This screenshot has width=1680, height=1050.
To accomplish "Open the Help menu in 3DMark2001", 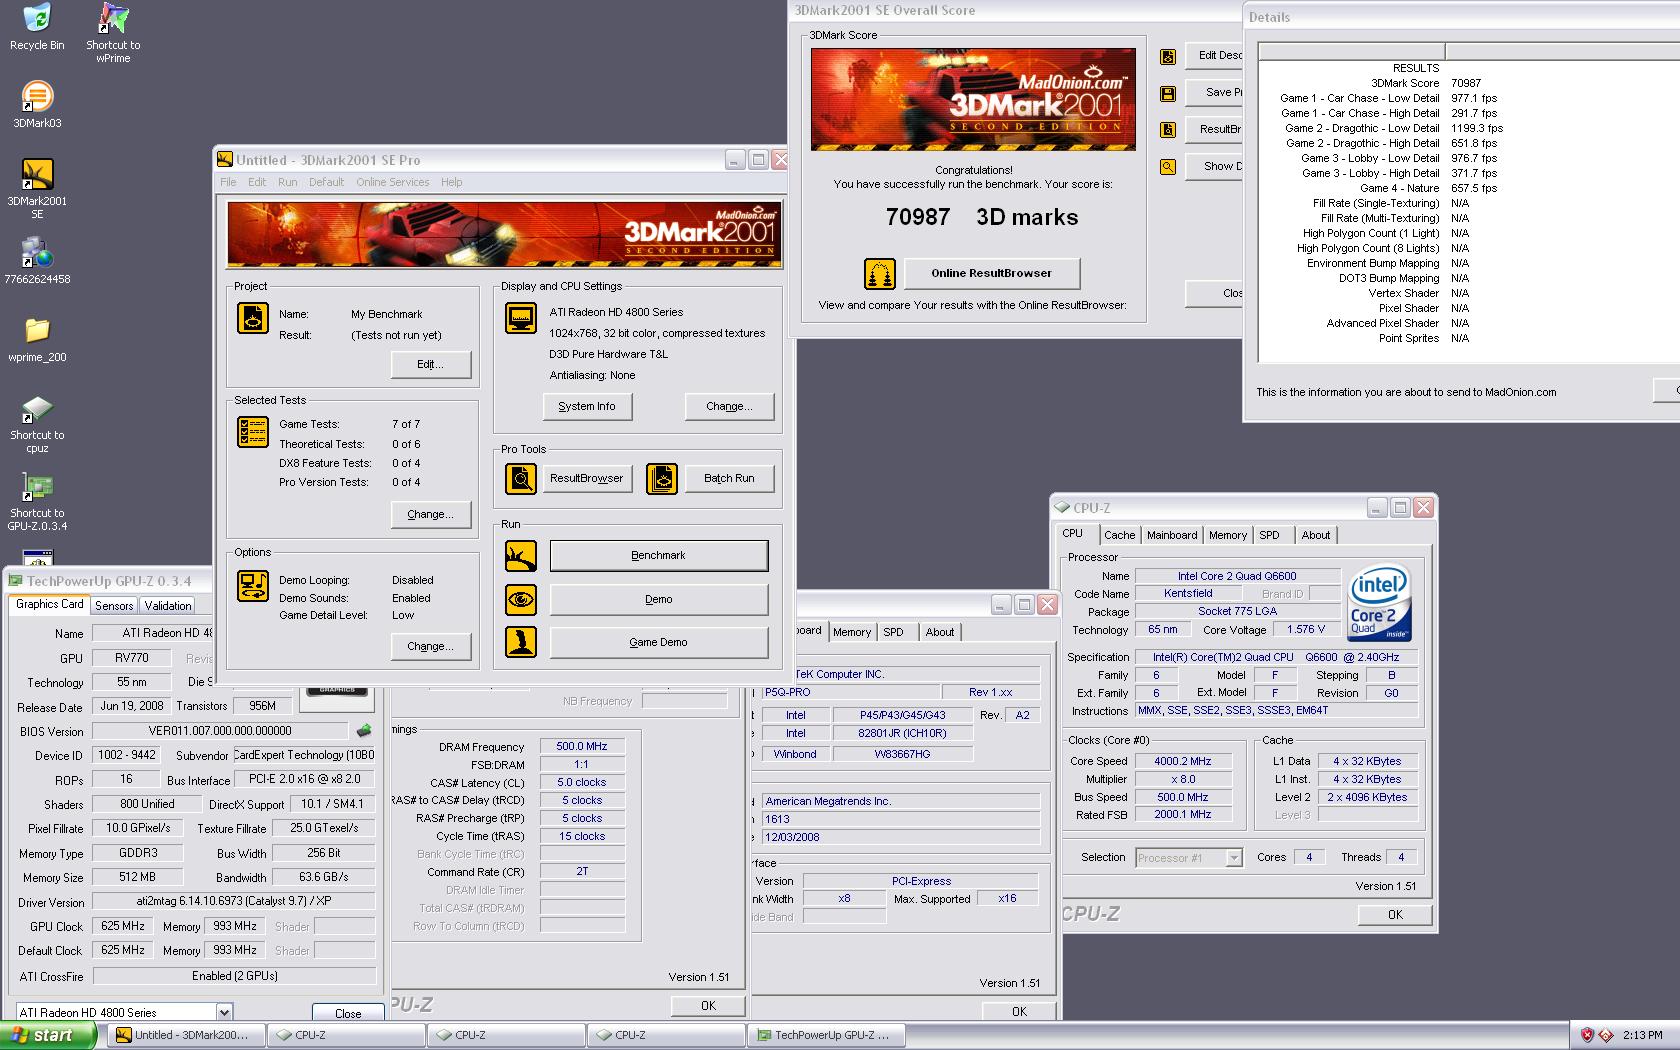I will [452, 182].
